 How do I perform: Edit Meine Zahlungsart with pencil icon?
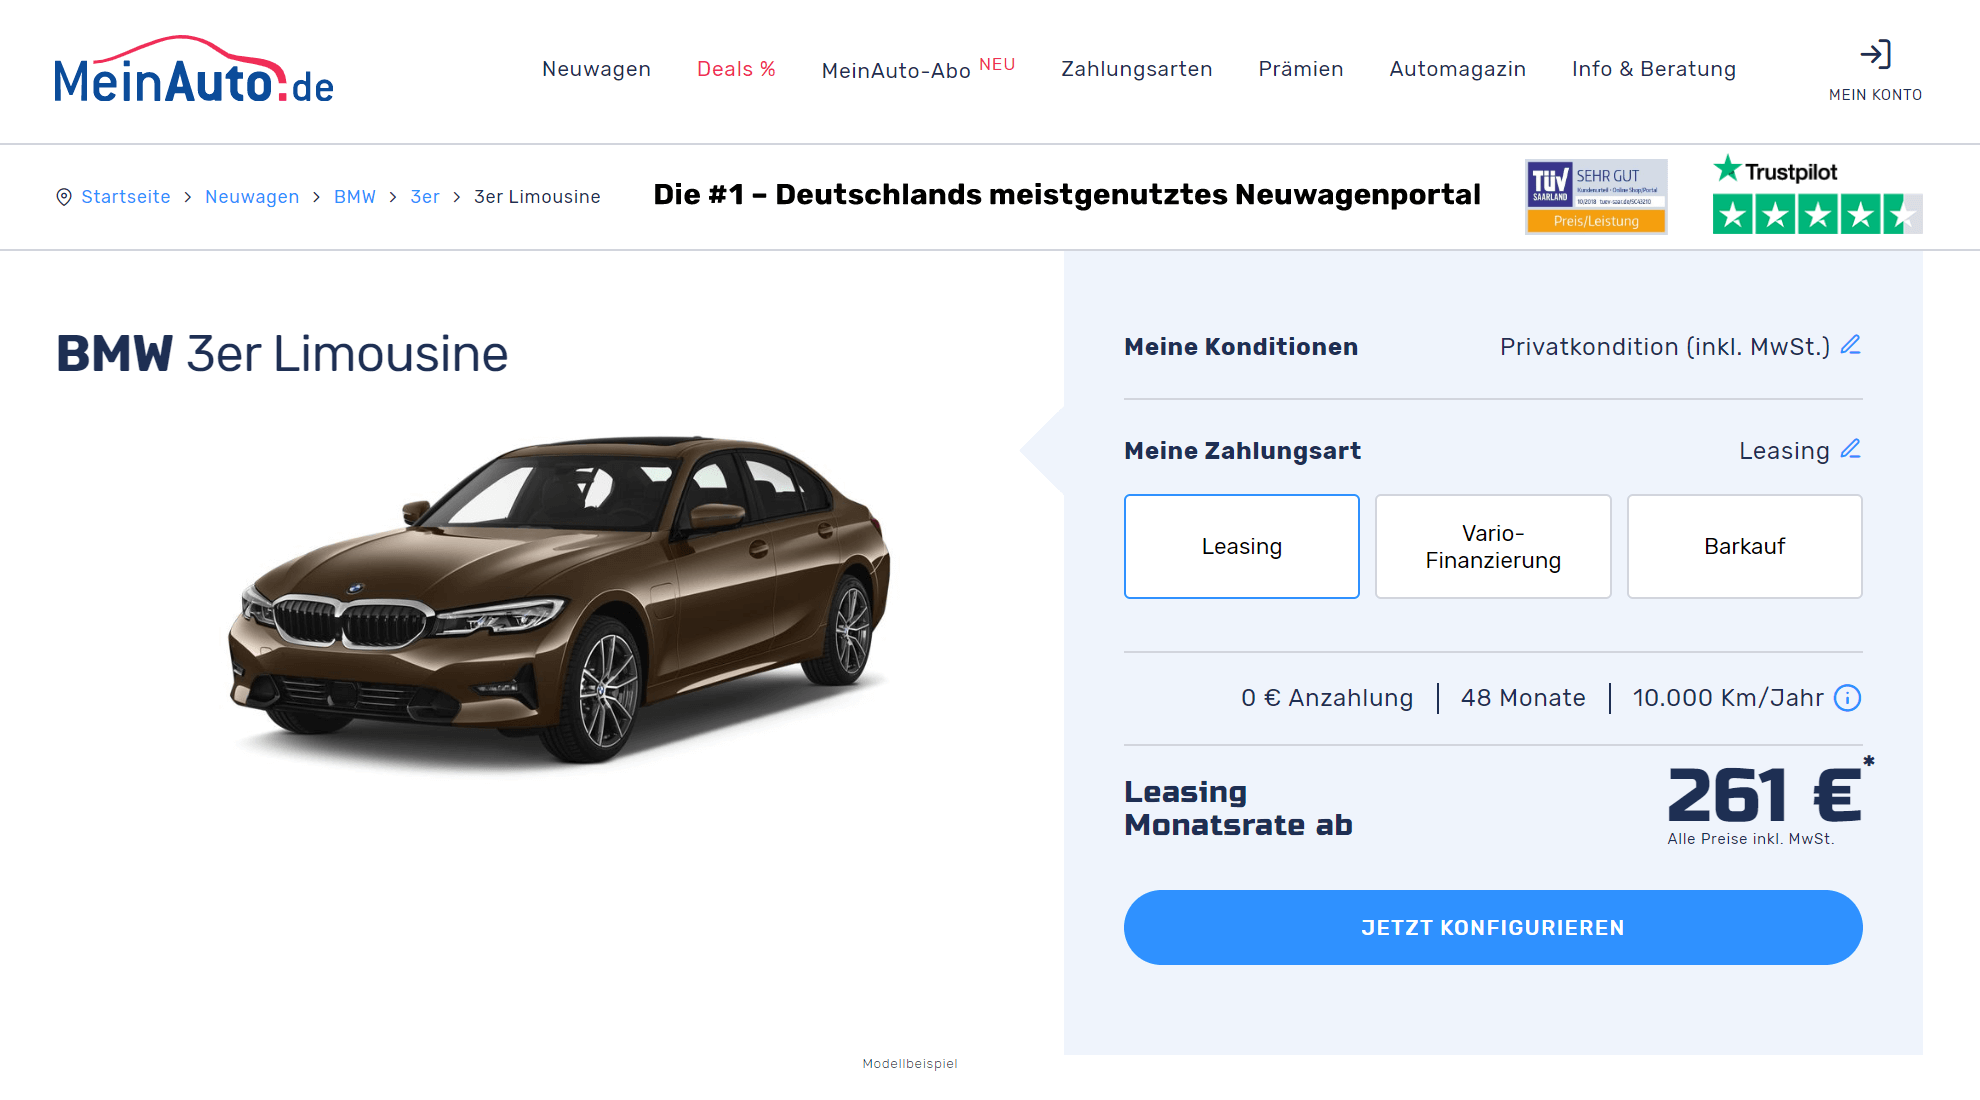pyautogui.click(x=1851, y=449)
